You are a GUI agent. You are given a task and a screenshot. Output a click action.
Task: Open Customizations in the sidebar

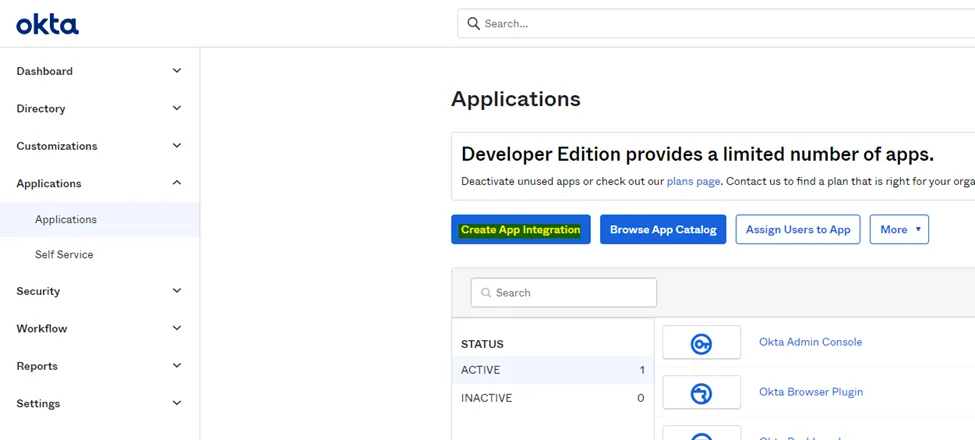point(57,146)
